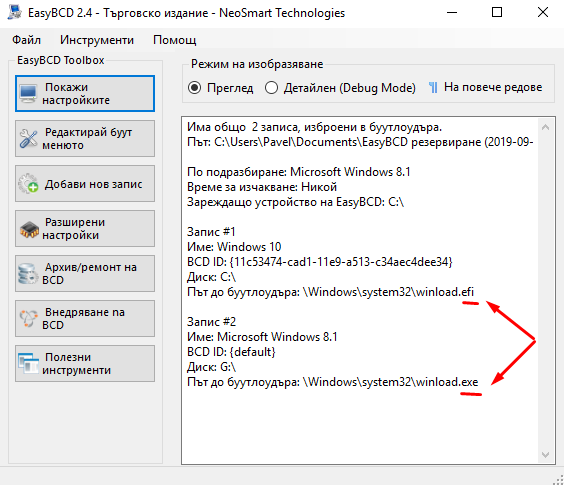Click the icon on Внедряване на BCD
Screen dimensions: 564x485
pos(28,318)
